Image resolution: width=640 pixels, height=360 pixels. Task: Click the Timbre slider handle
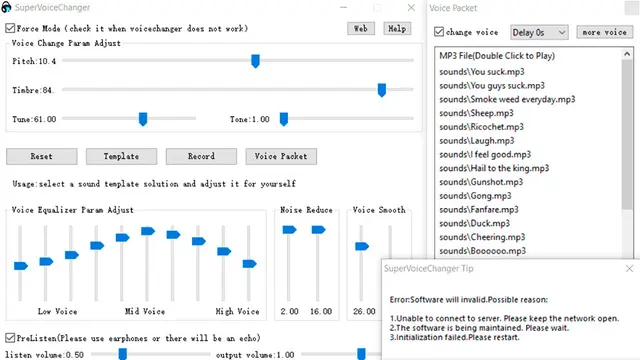382,90
